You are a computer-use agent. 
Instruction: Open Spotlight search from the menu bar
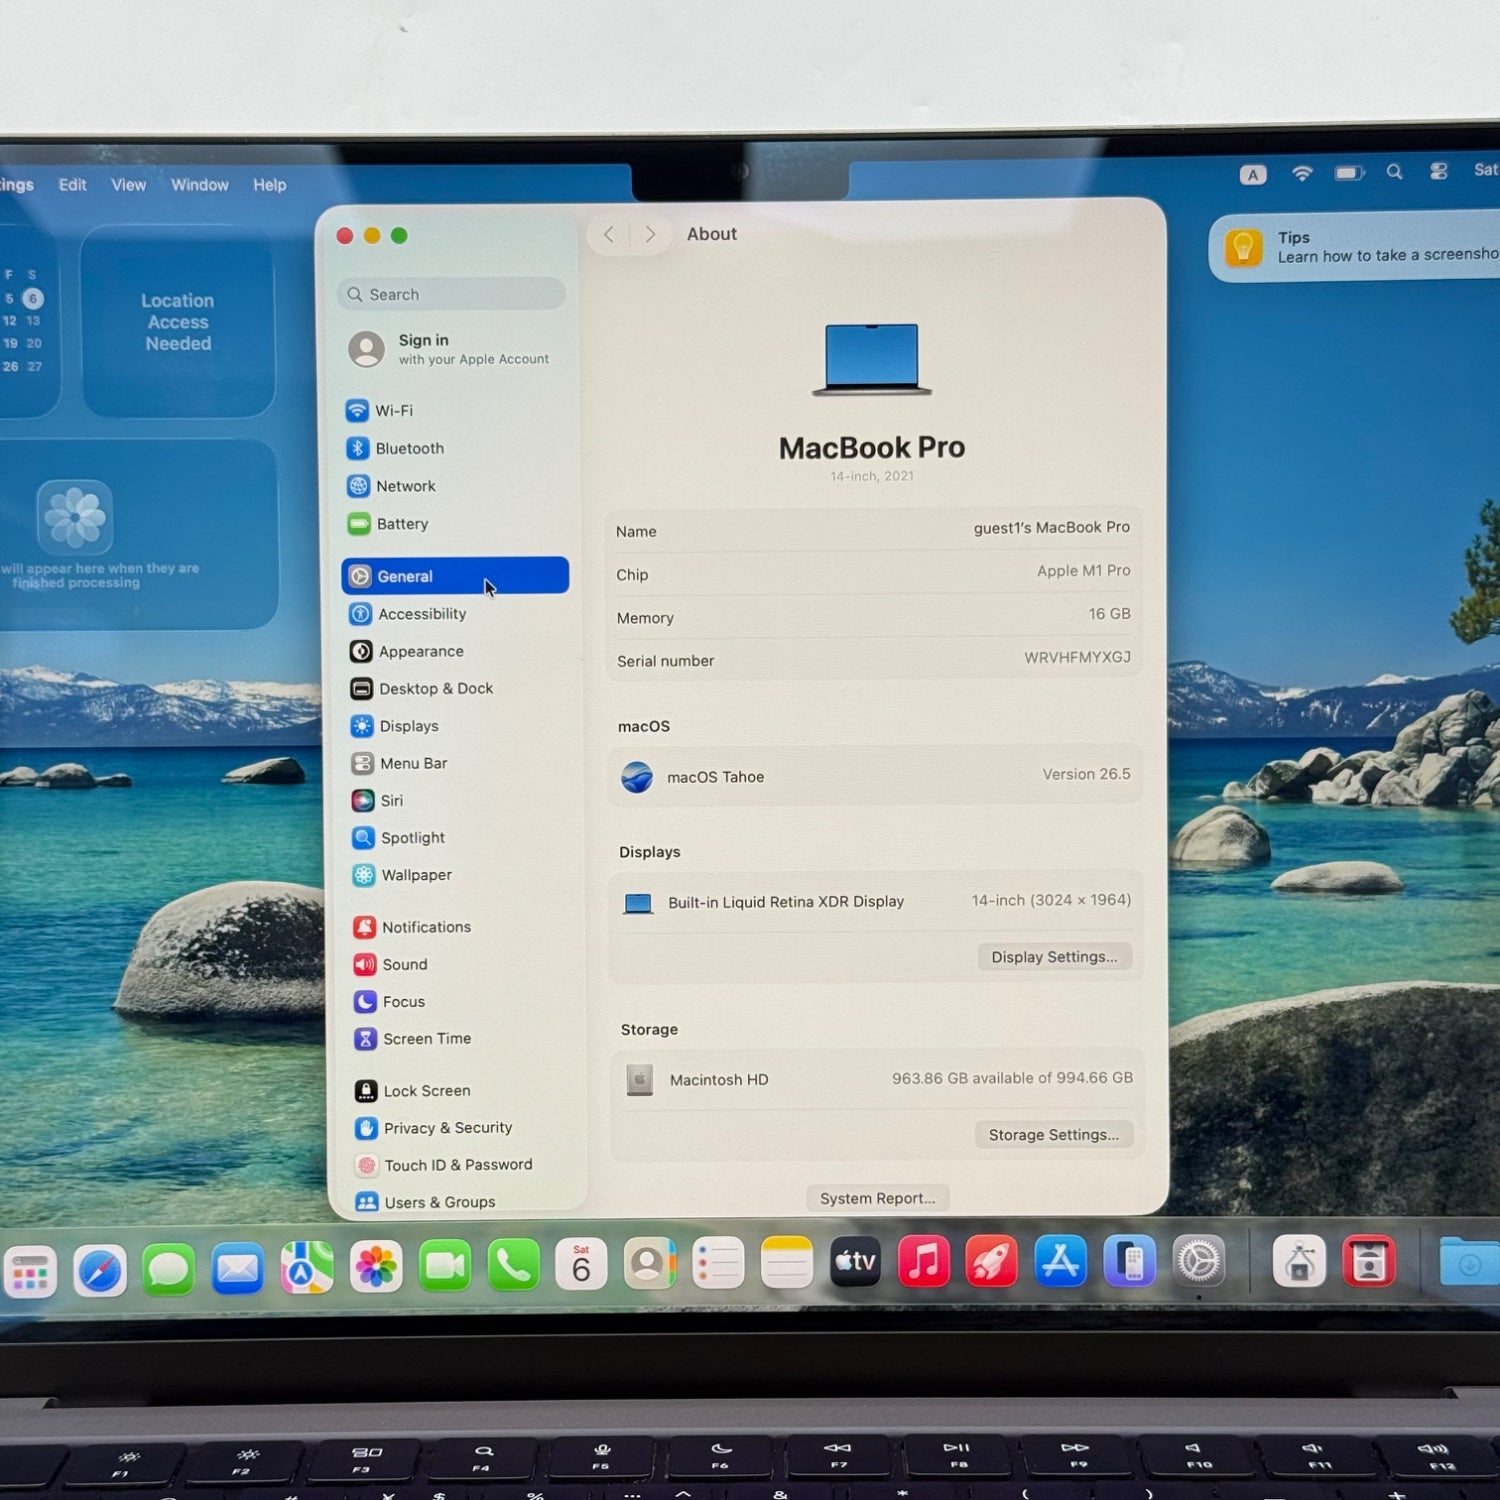point(1394,172)
